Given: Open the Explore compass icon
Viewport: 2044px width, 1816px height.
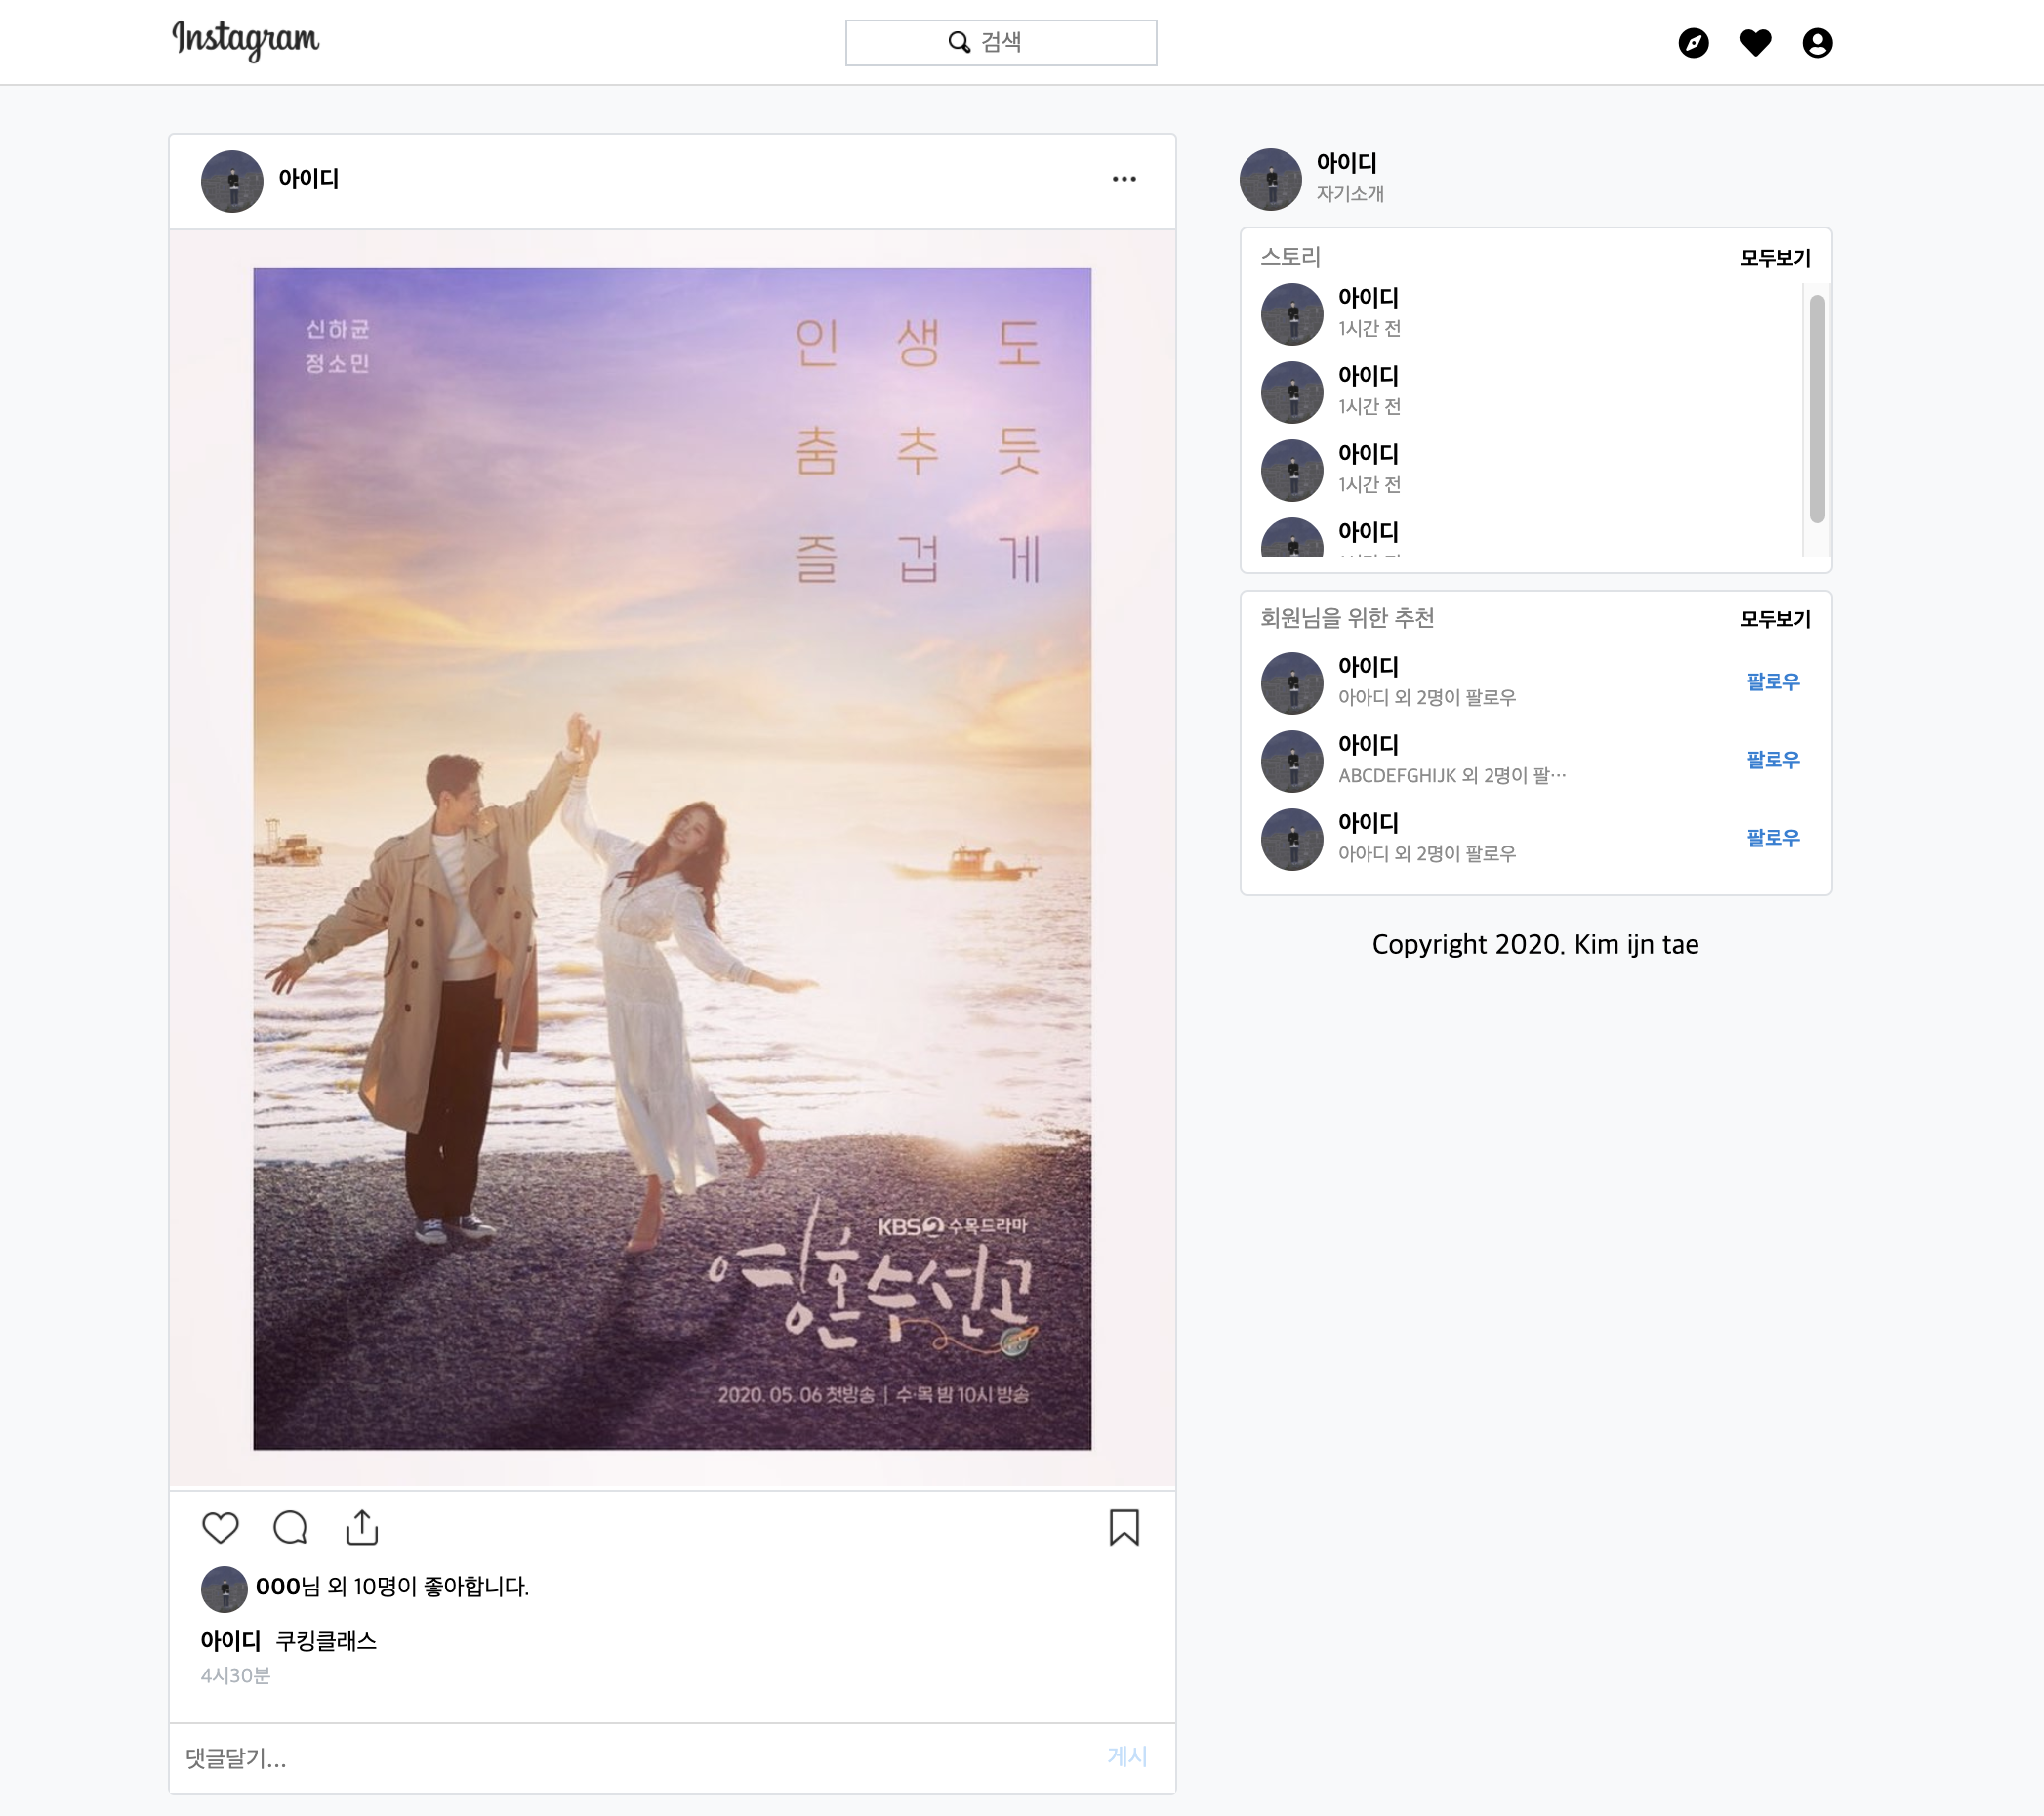Looking at the screenshot, I should click(1693, 43).
